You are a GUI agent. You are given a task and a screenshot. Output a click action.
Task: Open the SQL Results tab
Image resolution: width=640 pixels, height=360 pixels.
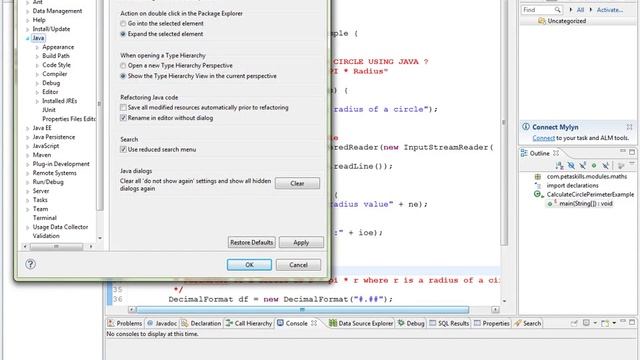coord(449,323)
